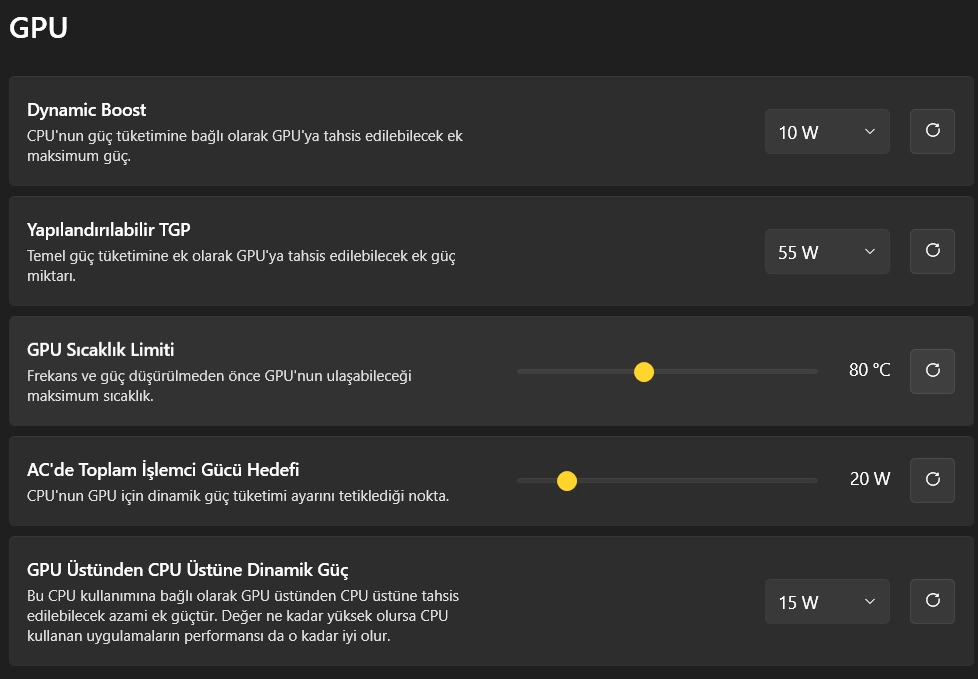The image size is (978, 679).
Task: Reset GPU Üstünden CPU Üstüne Dinamik Güç
Action: (932, 601)
